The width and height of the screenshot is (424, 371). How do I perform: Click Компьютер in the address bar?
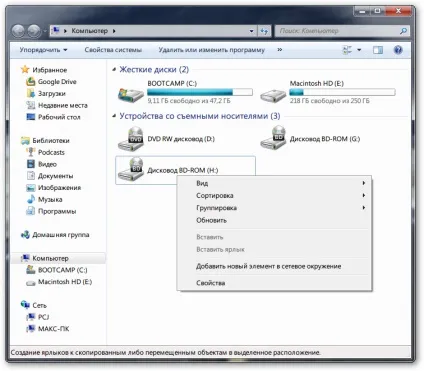(x=90, y=31)
